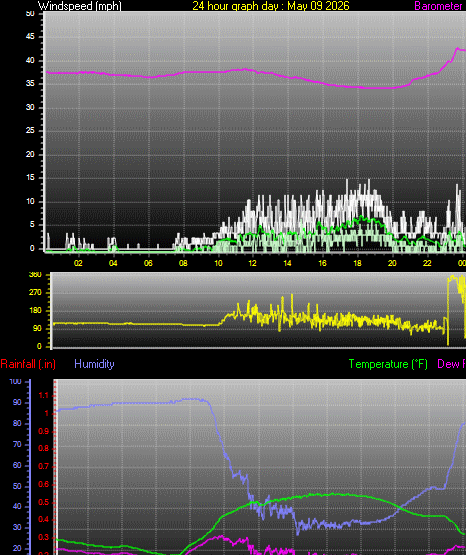This screenshot has width=466, height=555.
Task: Click the 12 hour time axis marker
Action: [x=252, y=263]
